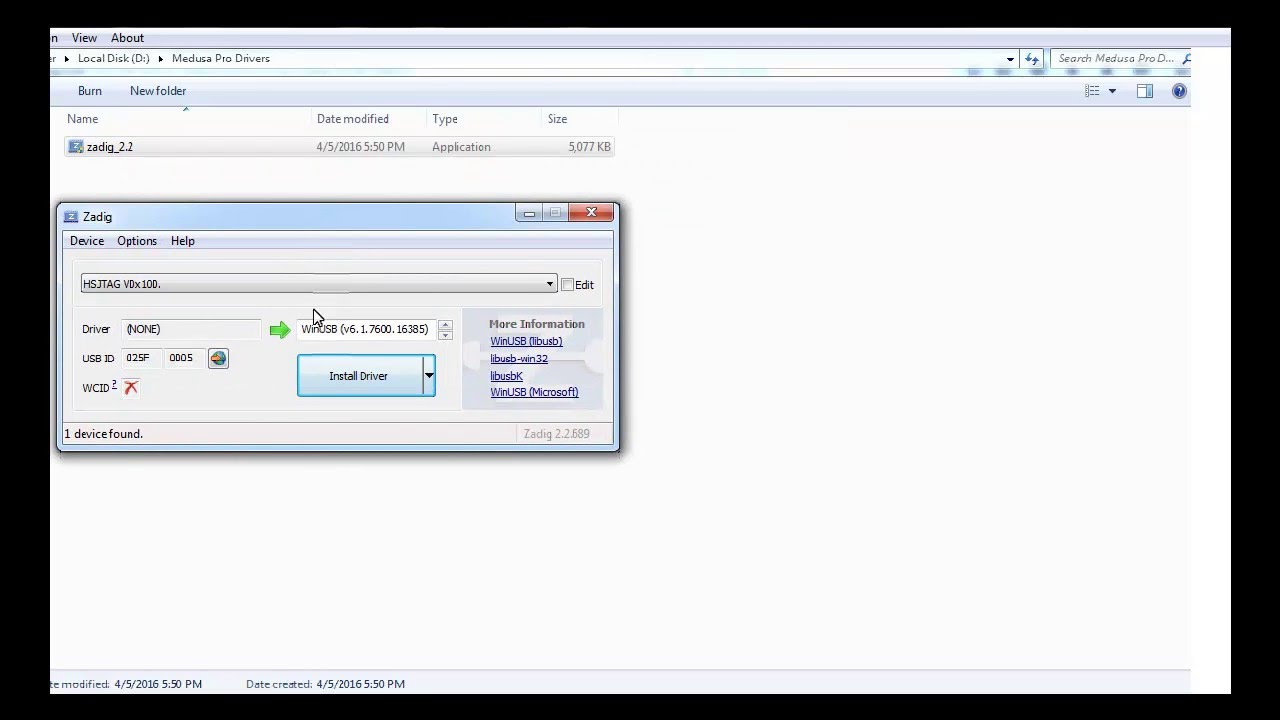Click the current Driver (NONE) field

pos(191,329)
